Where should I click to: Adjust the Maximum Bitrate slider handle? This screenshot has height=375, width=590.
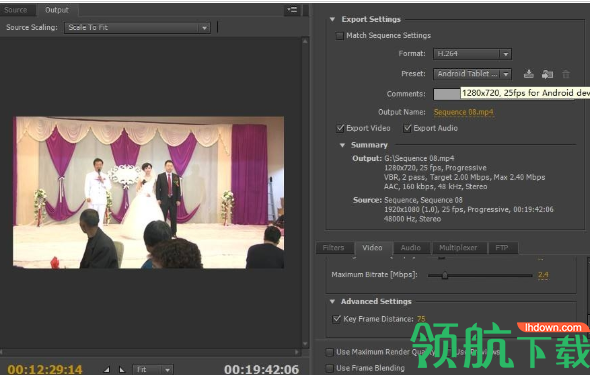pos(445,275)
